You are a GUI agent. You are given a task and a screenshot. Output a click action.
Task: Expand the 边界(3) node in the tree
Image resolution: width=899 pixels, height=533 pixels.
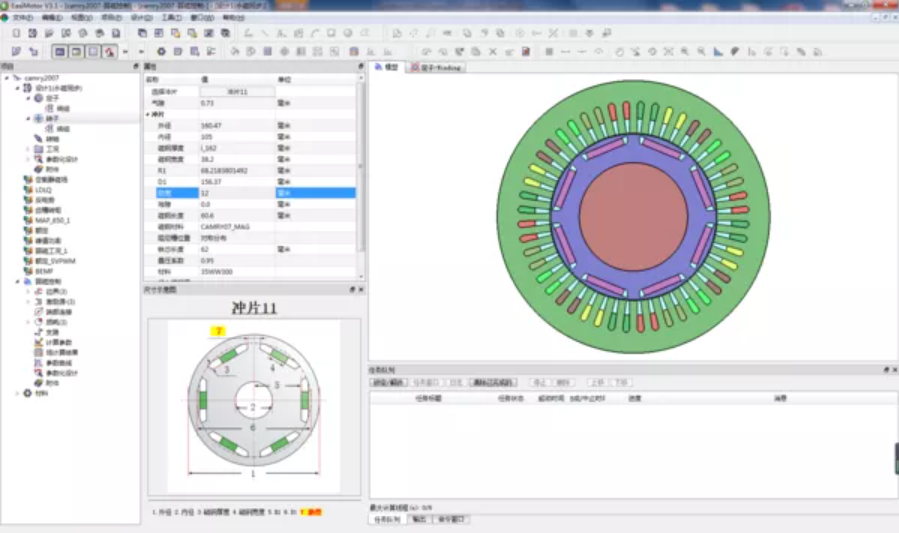pyautogui.click(x=28, y=292)
